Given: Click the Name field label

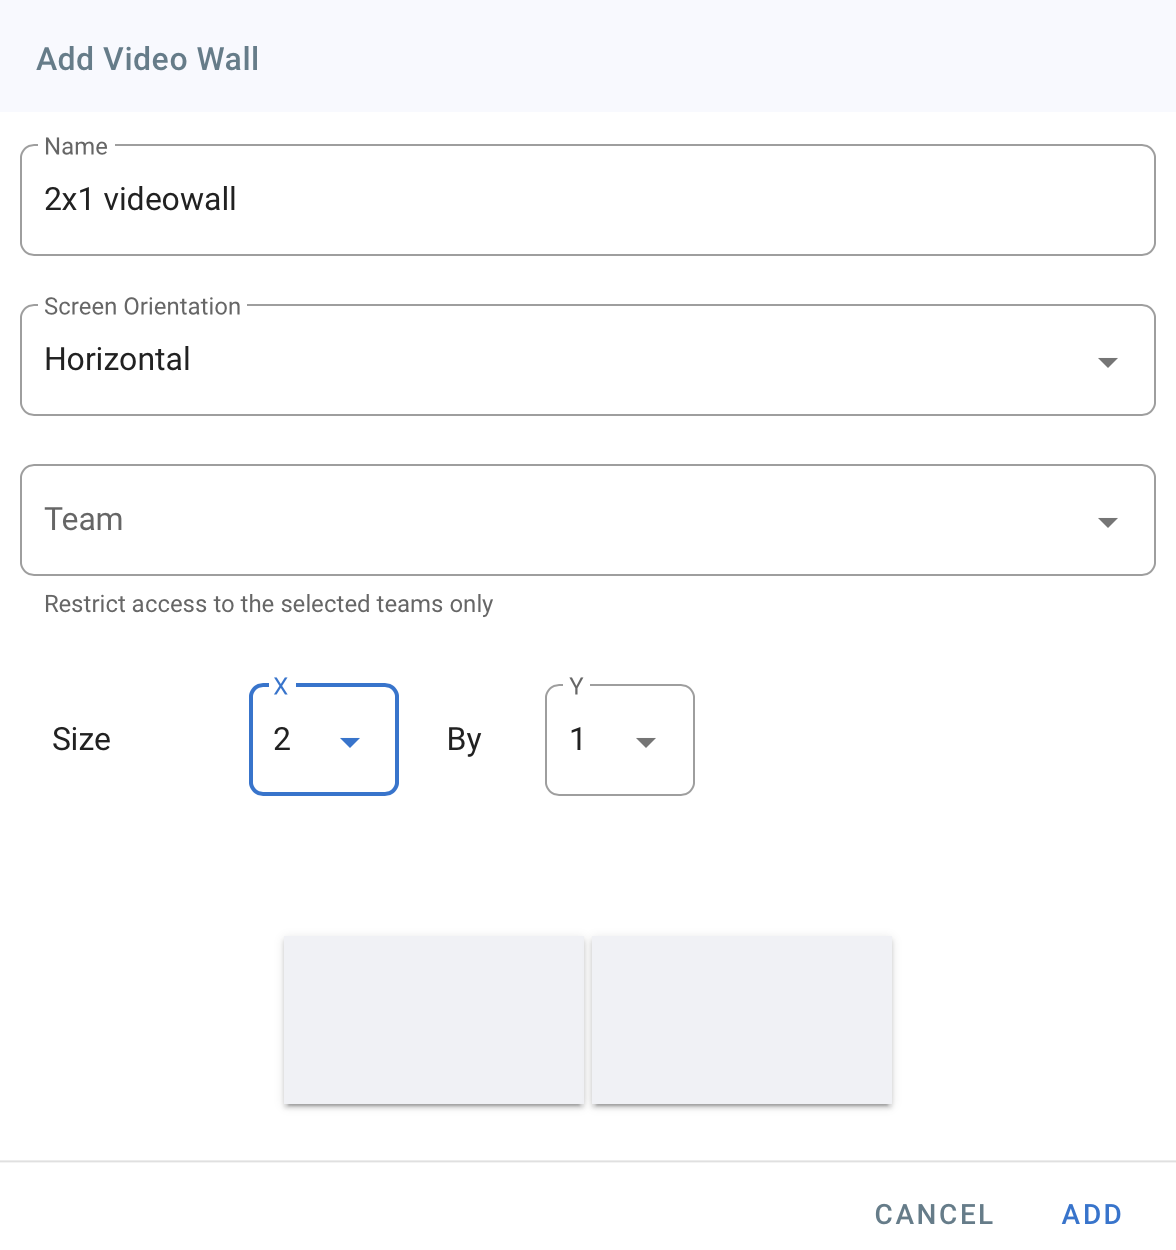Looking at the screenshot, I should pyautogui.click(x=76, y=147).
